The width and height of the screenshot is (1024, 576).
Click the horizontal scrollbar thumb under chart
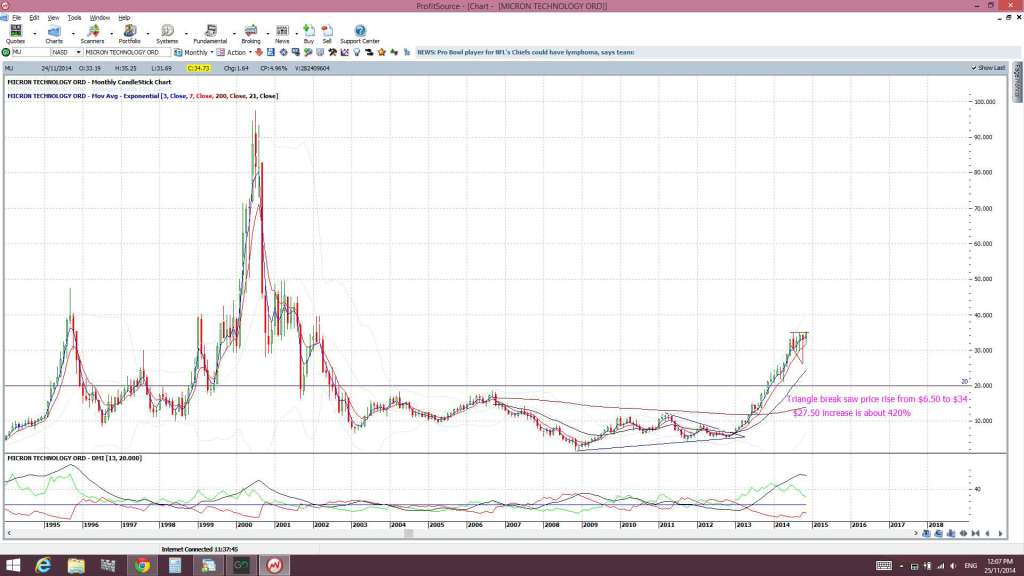(x=409, y=534)
